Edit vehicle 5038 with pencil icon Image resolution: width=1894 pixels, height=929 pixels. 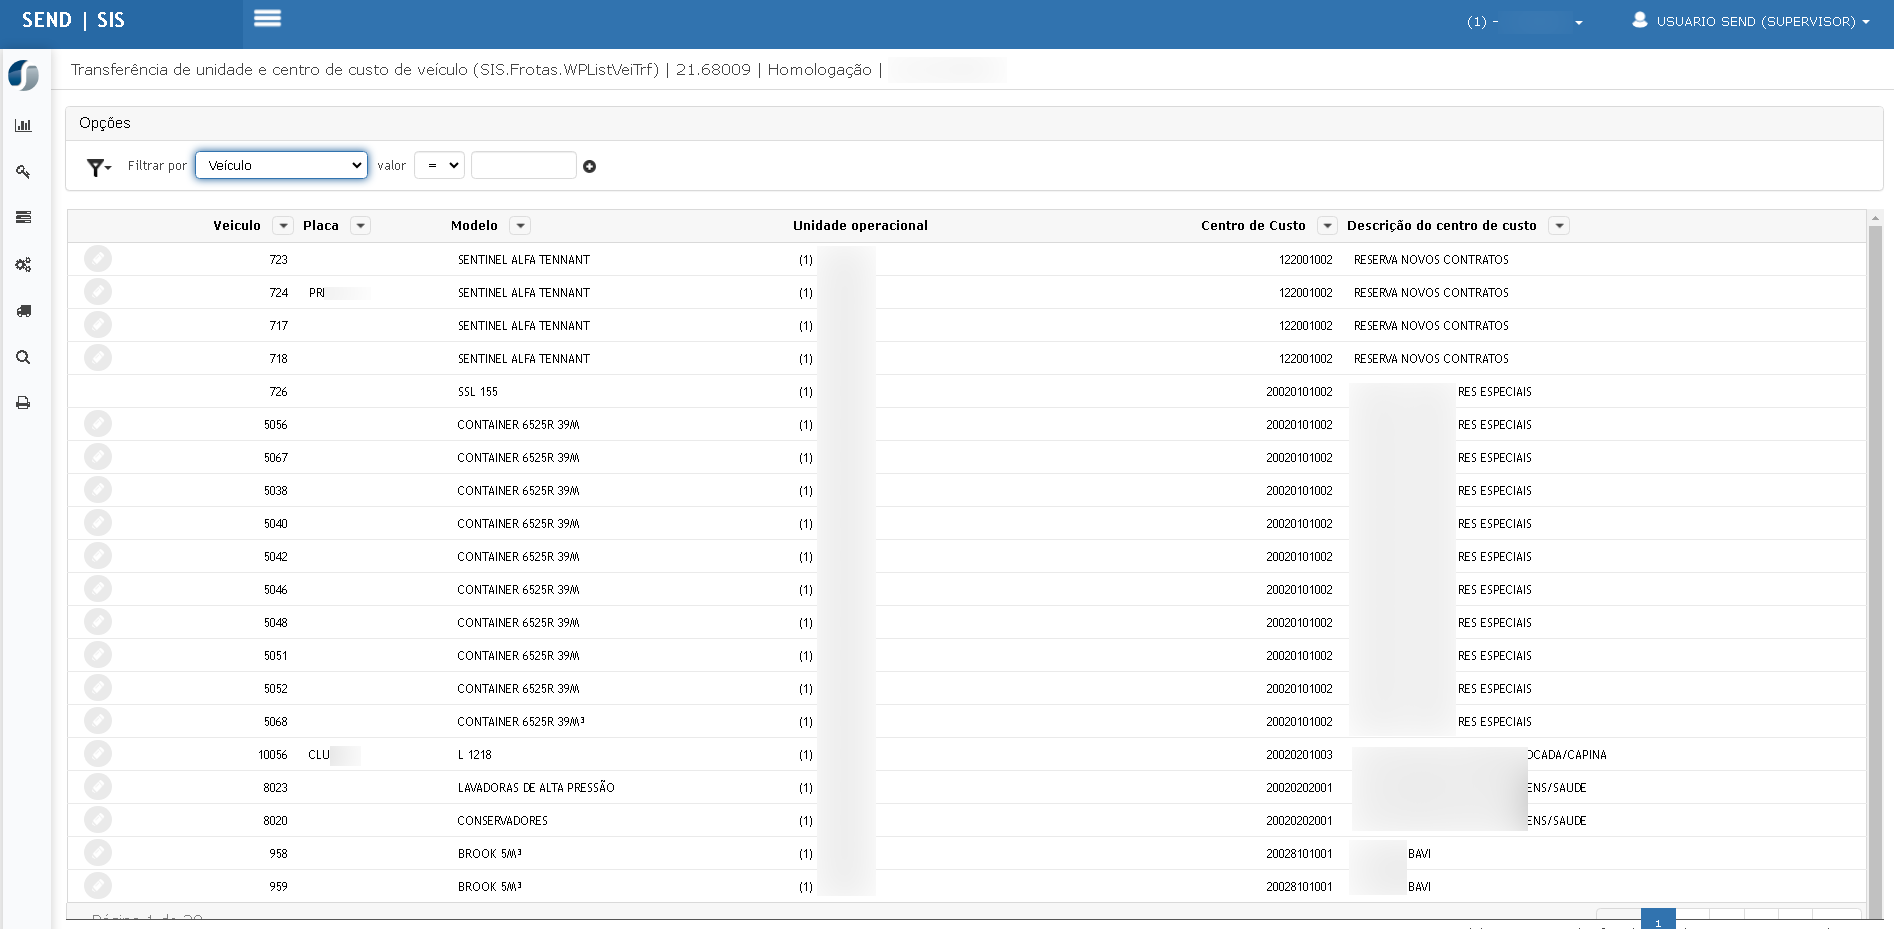[98, 490]
